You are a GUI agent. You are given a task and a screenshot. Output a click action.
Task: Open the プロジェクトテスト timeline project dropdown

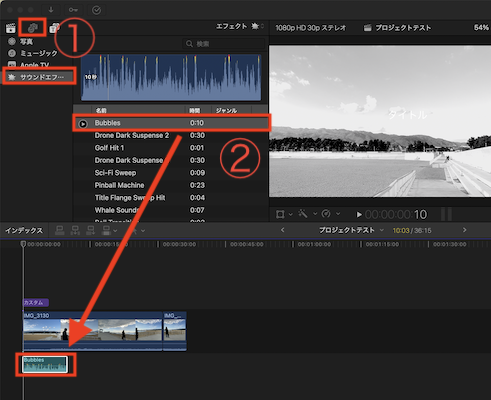coord(351,230)
